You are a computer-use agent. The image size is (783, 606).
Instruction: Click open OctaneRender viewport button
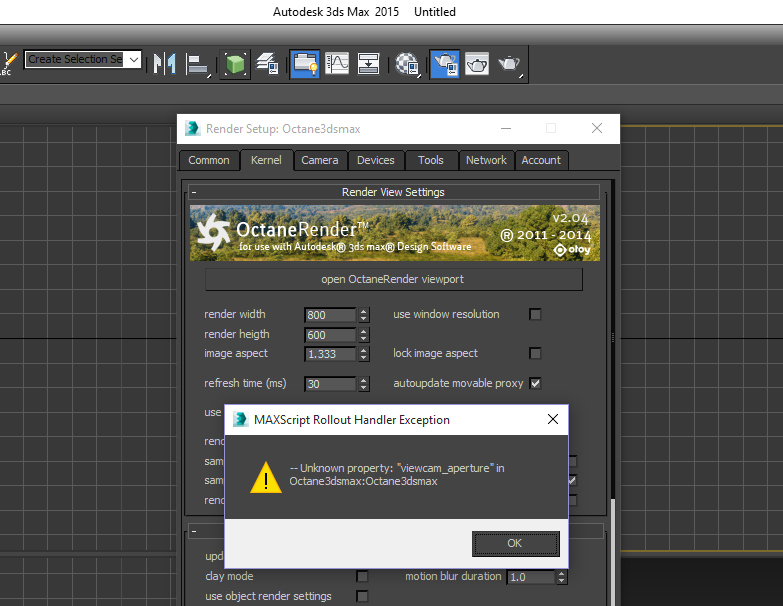[393, 279]
